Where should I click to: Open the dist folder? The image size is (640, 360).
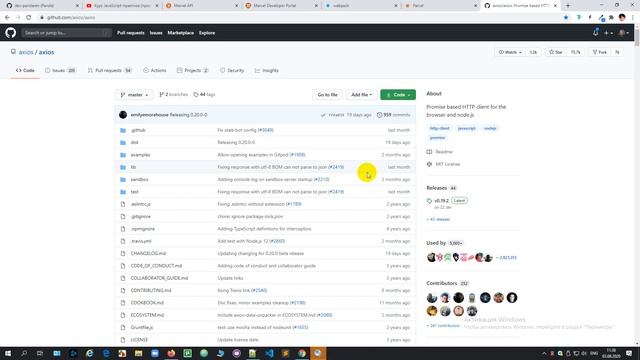click(x=134, y=142)
